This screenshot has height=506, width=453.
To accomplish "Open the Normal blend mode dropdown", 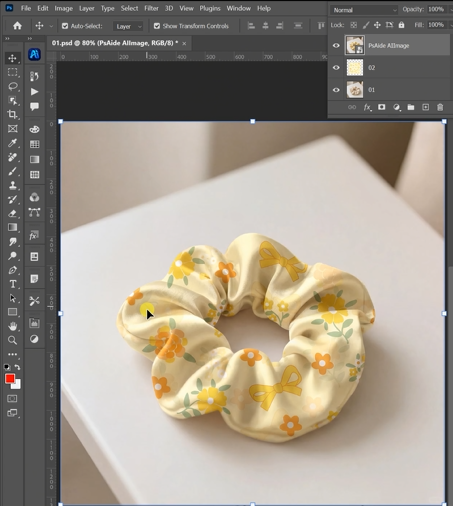I will pos(365,10).
